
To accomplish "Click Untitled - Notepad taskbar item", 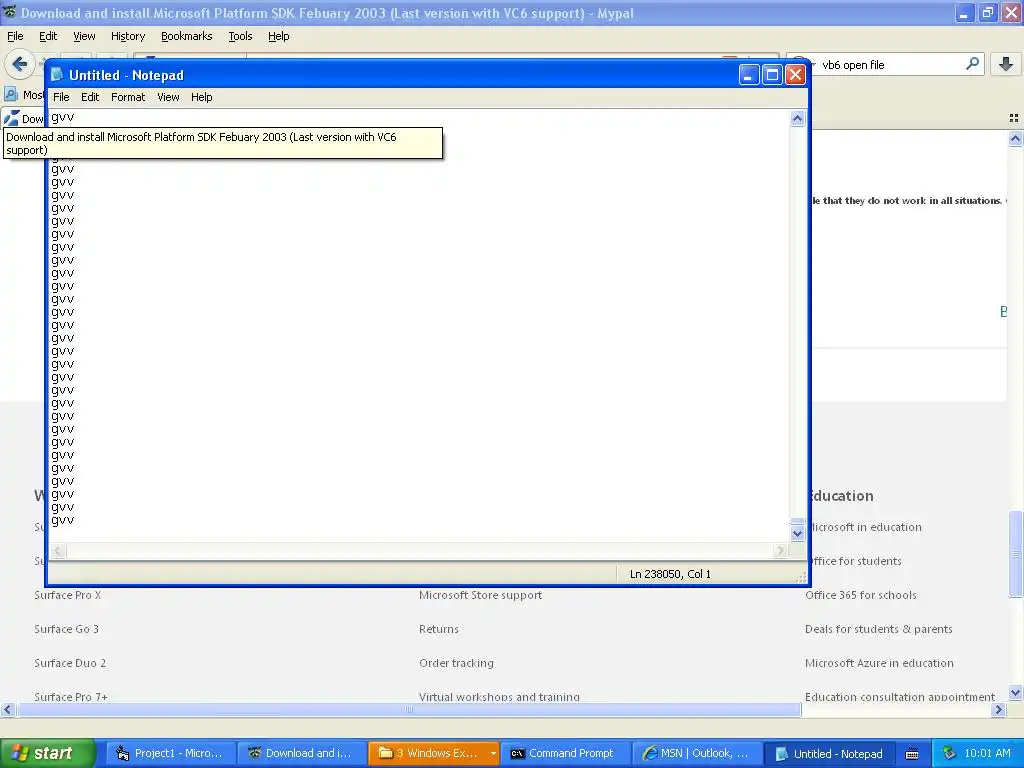I will 829,754.
